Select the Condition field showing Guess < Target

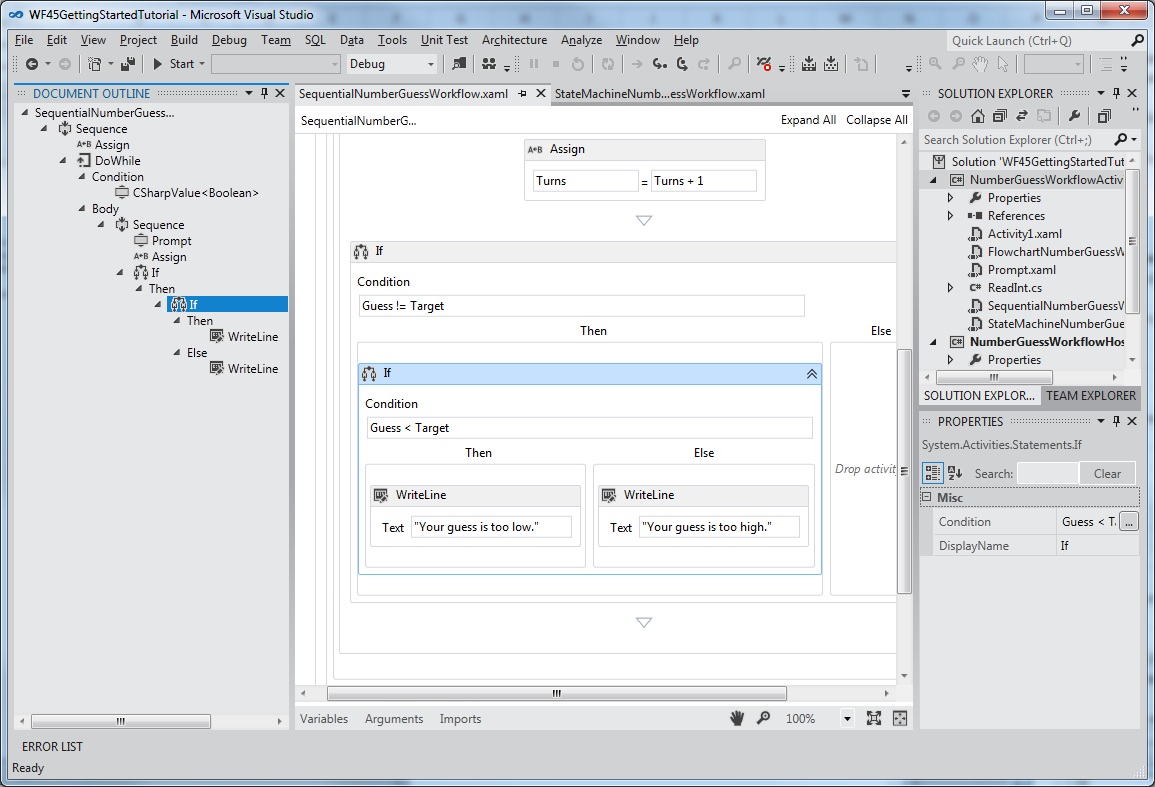(588, 427)
